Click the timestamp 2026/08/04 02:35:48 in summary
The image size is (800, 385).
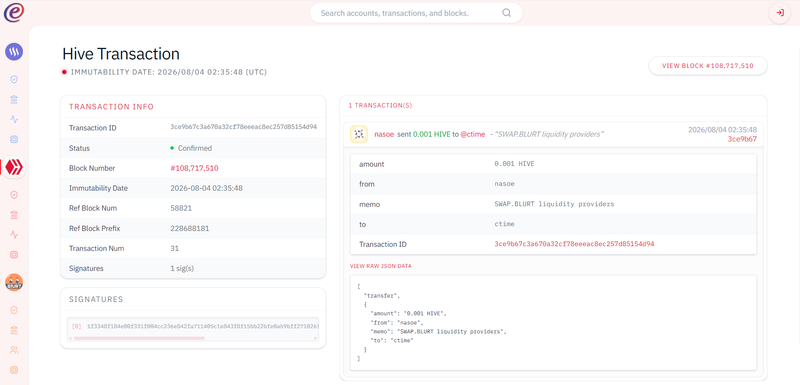click(x=722, y=130)
